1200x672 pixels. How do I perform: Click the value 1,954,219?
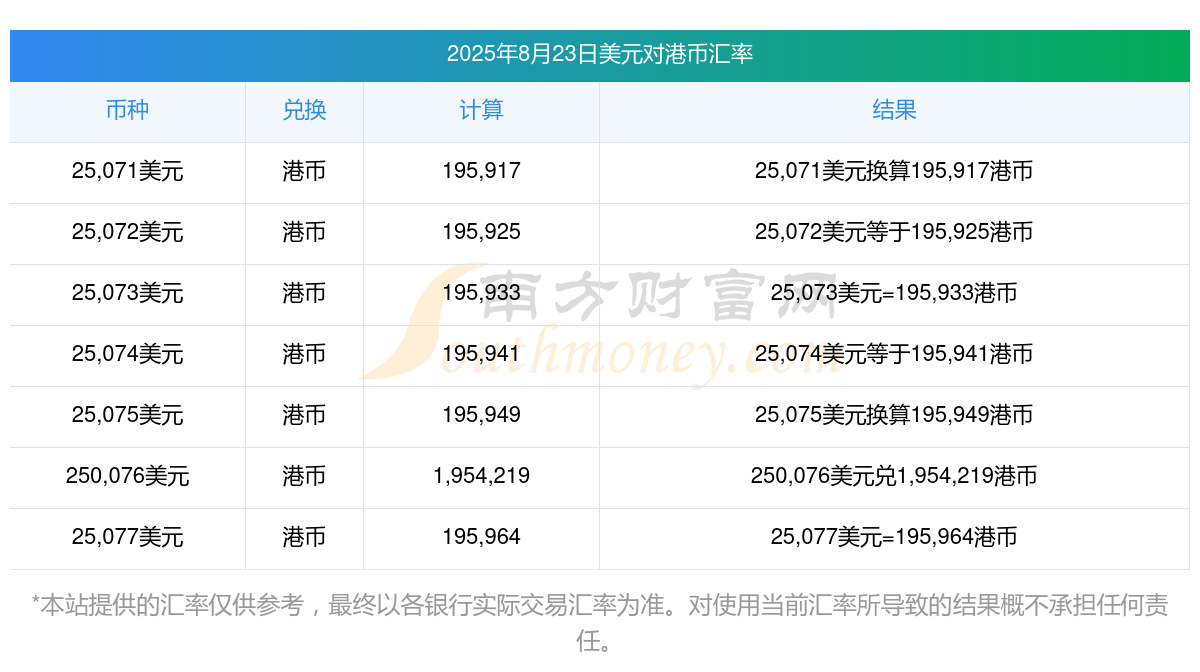point(481,476)
